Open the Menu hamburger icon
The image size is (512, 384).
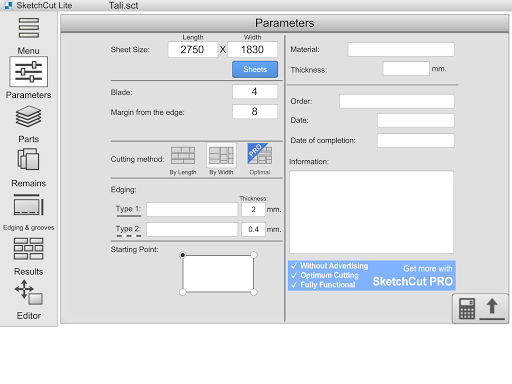(x=29, y=28)
